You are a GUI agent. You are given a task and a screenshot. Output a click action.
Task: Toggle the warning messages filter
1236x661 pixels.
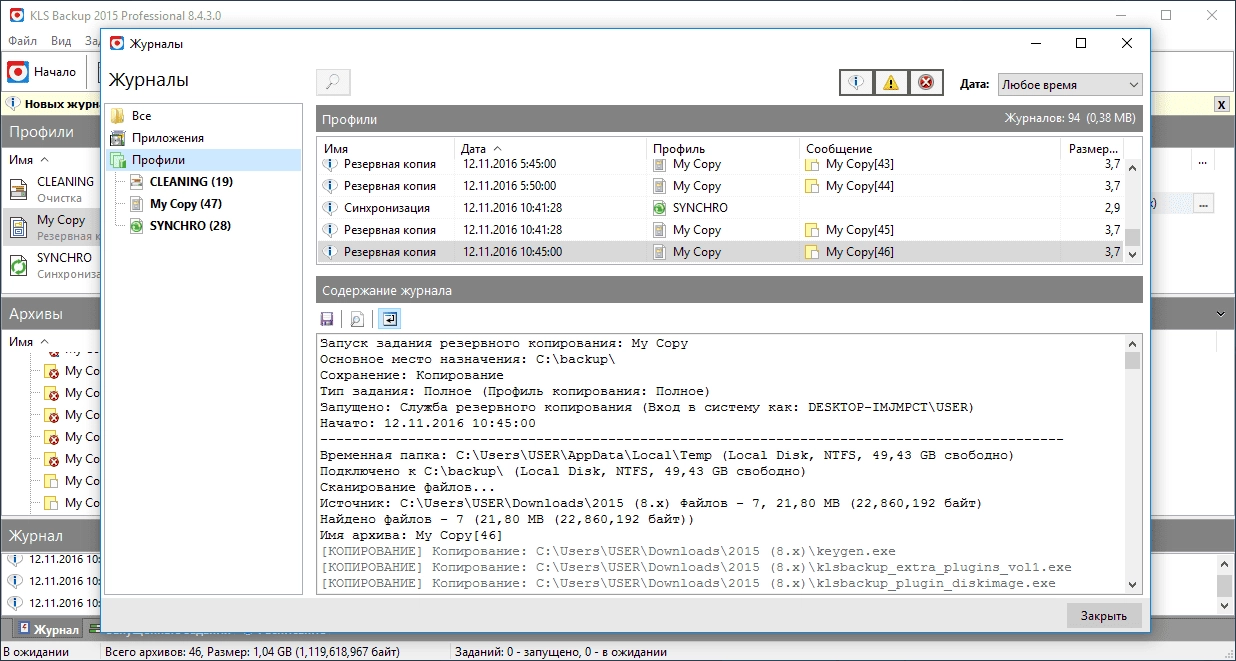pyautogui.click(x=890, y=83)
